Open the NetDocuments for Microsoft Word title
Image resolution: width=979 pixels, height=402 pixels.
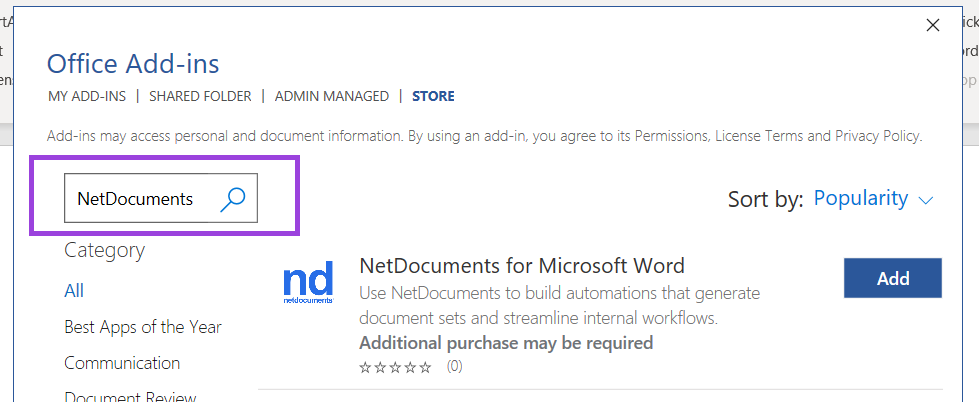pyautogui.click(x=521, y=266)
